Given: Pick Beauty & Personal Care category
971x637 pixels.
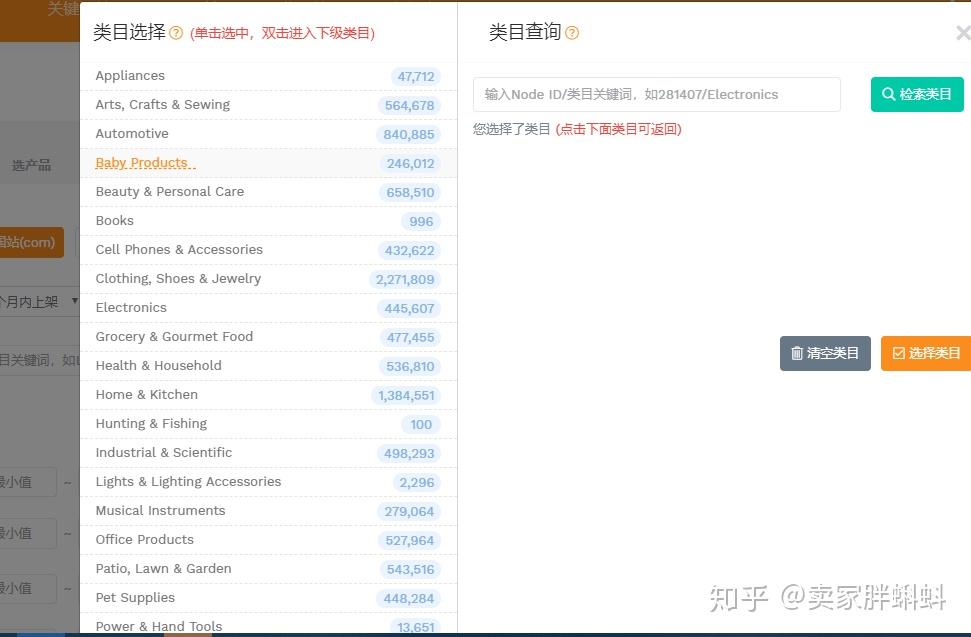Looking at the screenshot, I should pos(268,192).
